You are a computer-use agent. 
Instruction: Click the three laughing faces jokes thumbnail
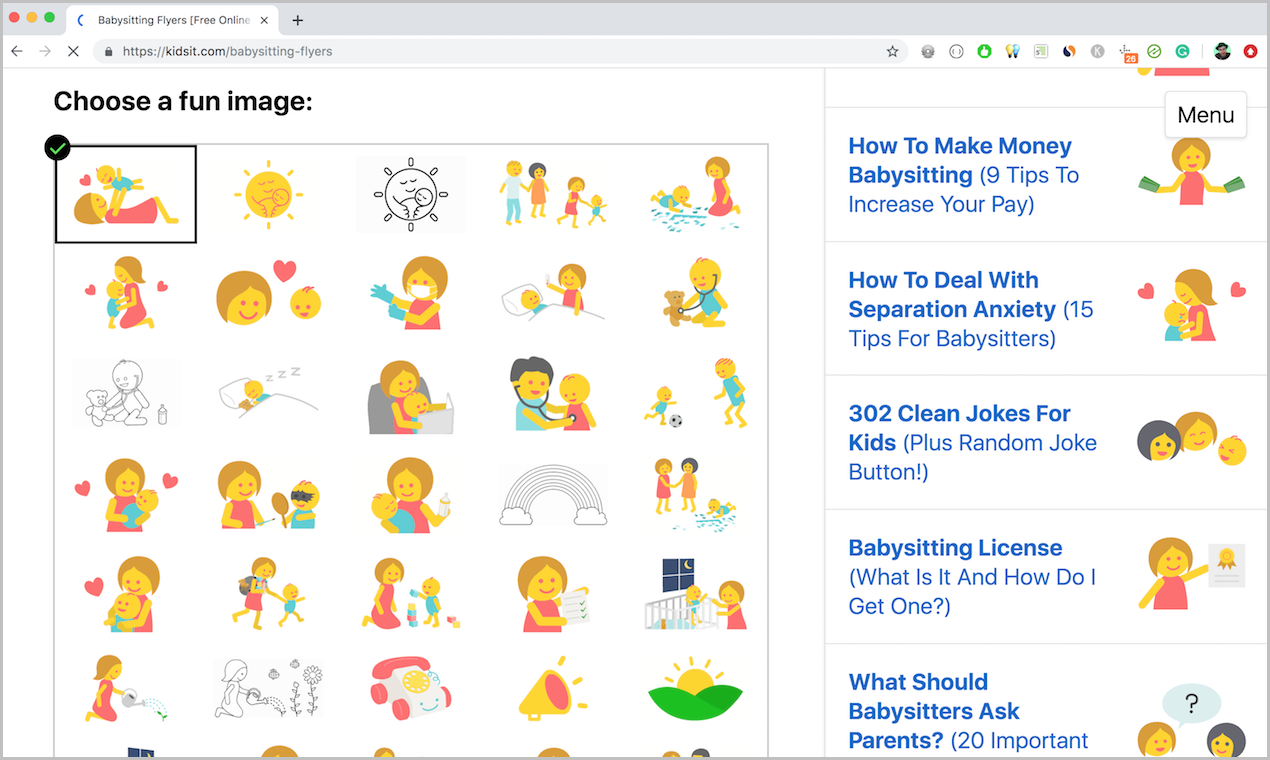(x=1192, y=440)
